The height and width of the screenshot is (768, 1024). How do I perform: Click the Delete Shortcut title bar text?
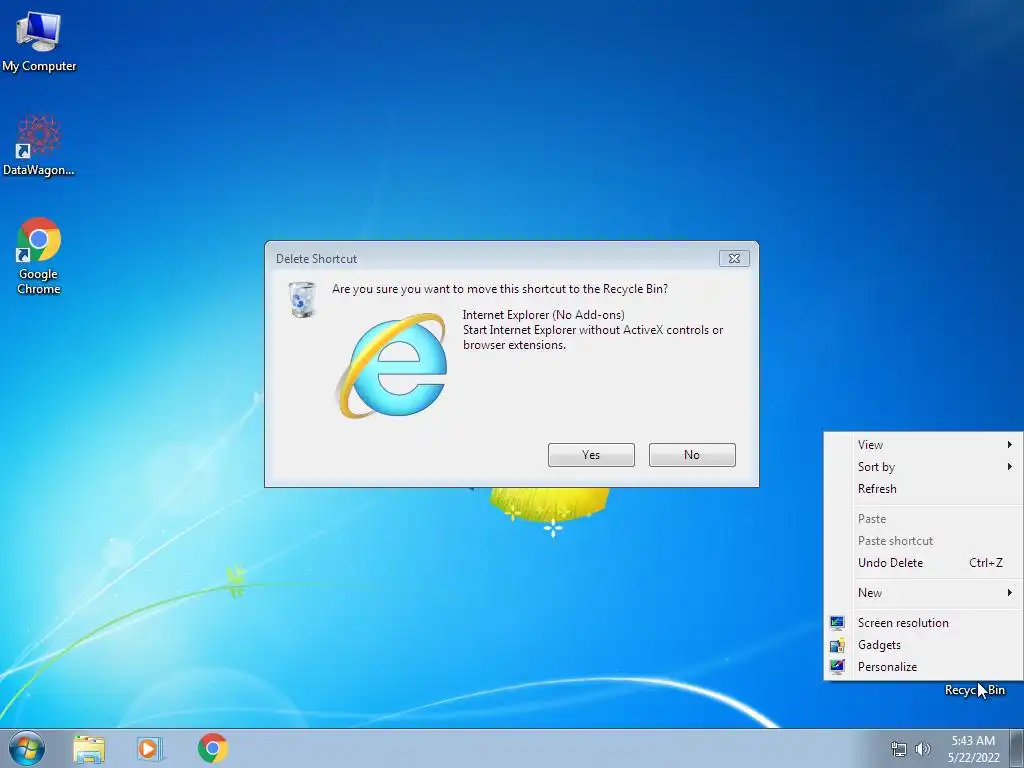click(x=316, y=259)
